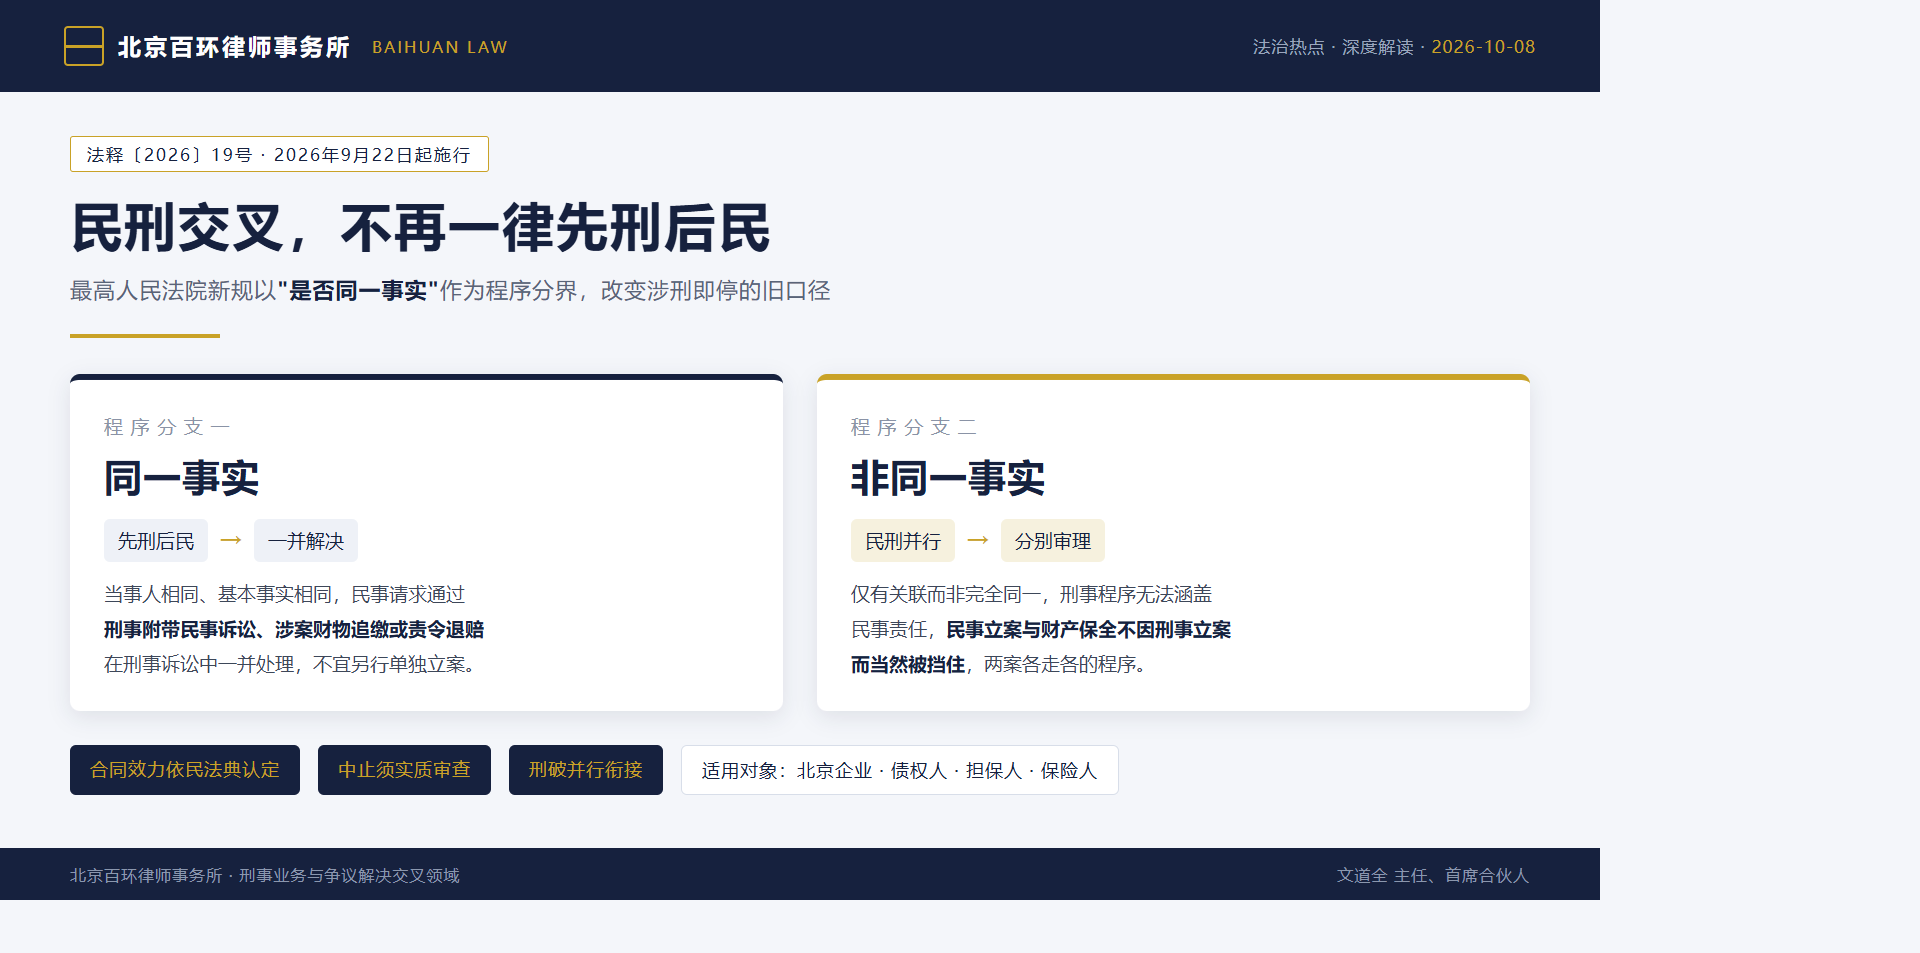Screen dimensions: 1920x953
Task: Click the arrow between 民刑并行 and 分别审理
Action: coord(978,540)
